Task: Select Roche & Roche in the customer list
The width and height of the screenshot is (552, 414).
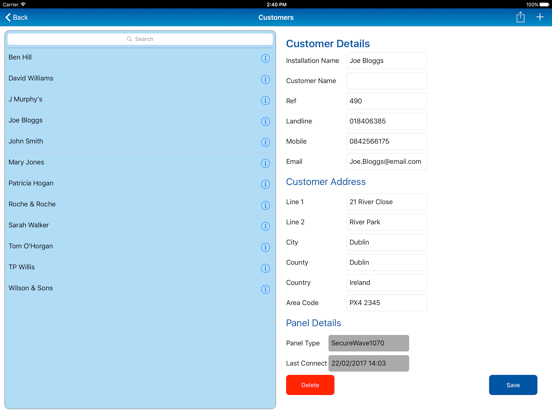Action: coord(140,205)
